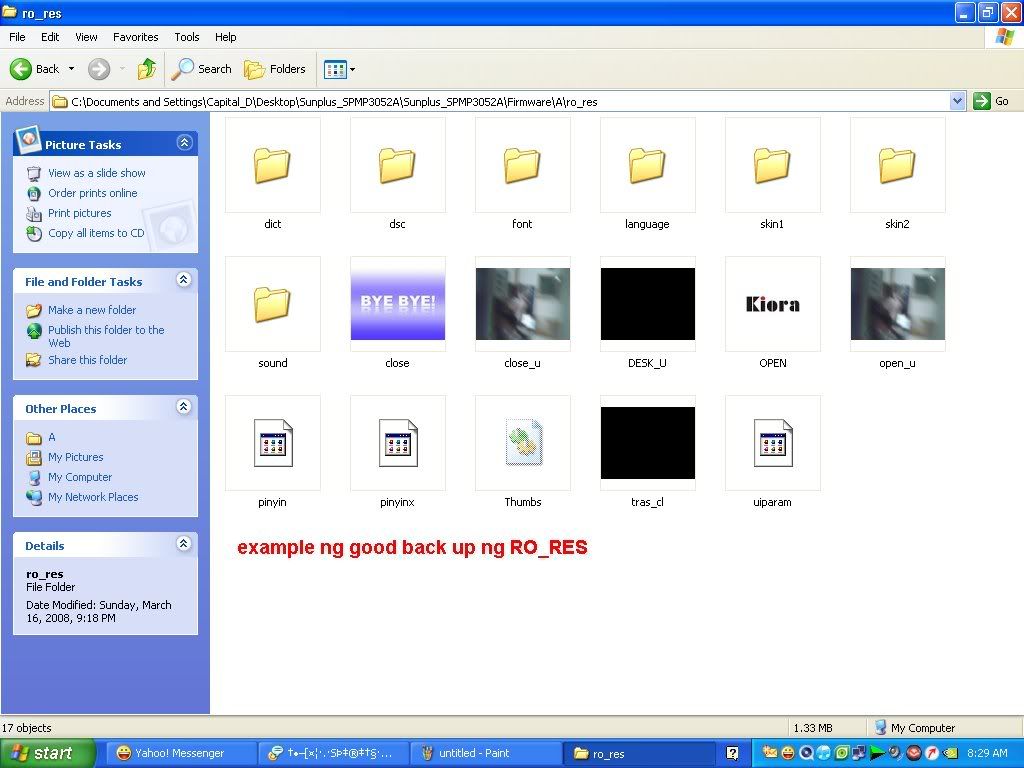Screen dimensions: 1024x768
Task: Click Make a new folder
Action: pos(92,310)
